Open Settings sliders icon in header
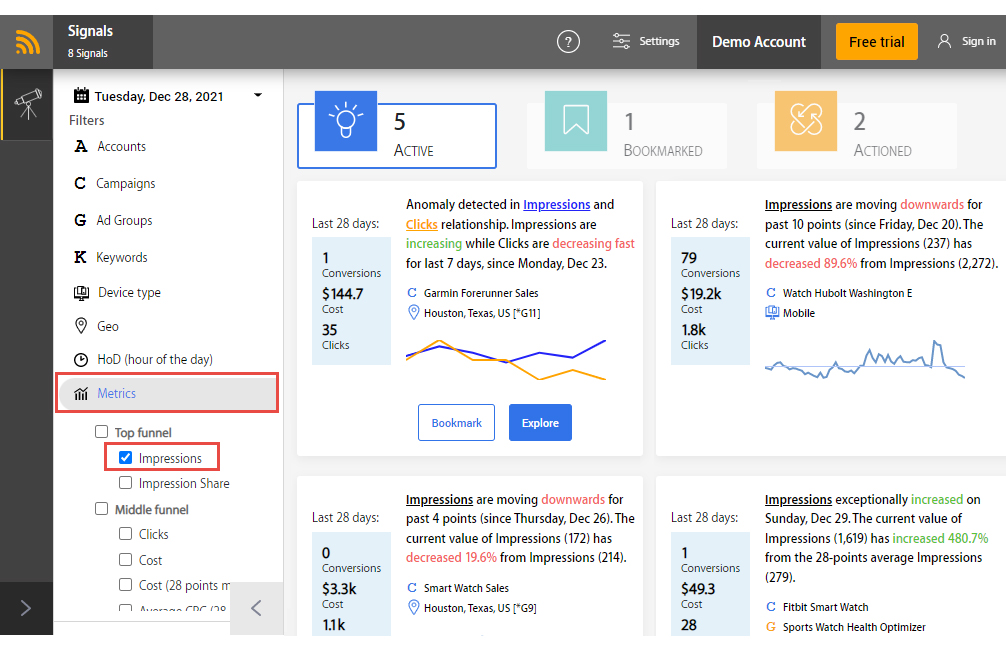 tap(621, 41)
